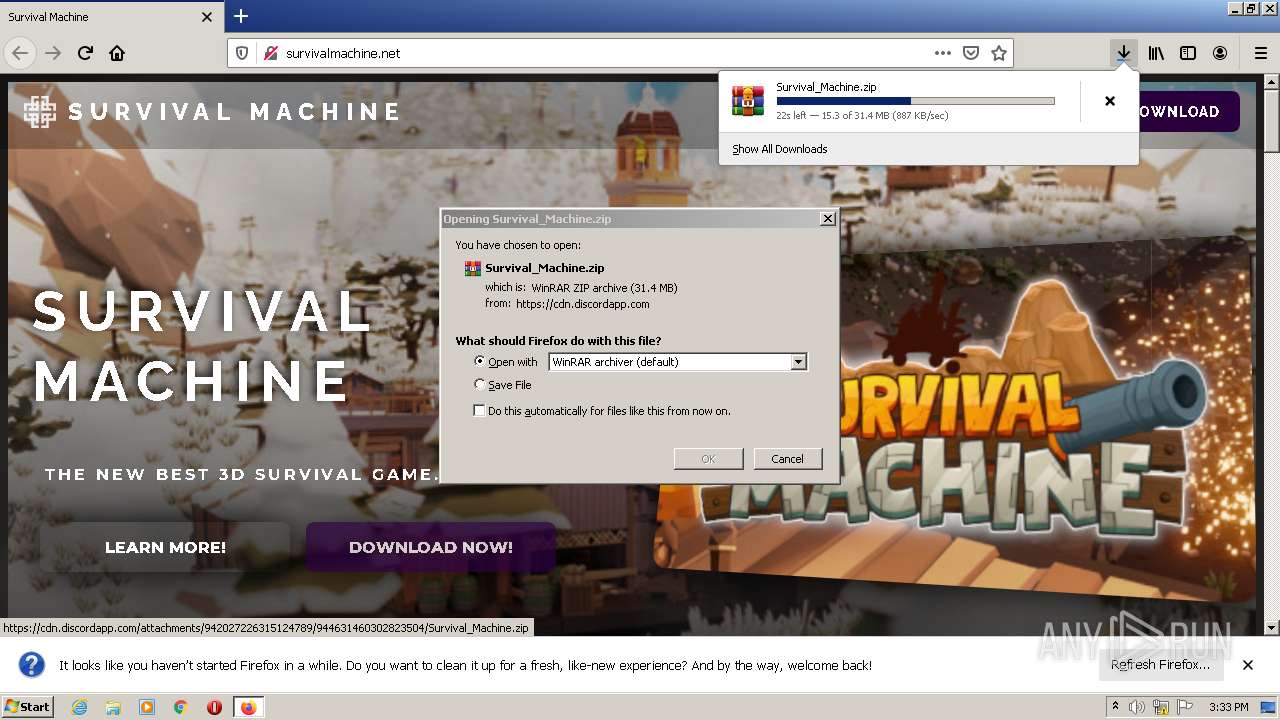The image size is (1280, 720).
Task: Click the address bar URL survivalmachine.net
Action: pos(343,53)
